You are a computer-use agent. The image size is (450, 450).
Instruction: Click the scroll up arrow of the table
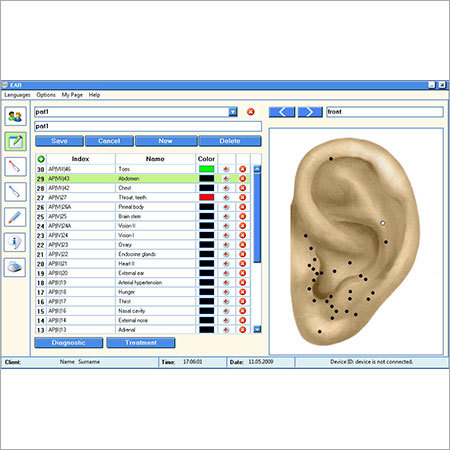[x=257, y=169]
